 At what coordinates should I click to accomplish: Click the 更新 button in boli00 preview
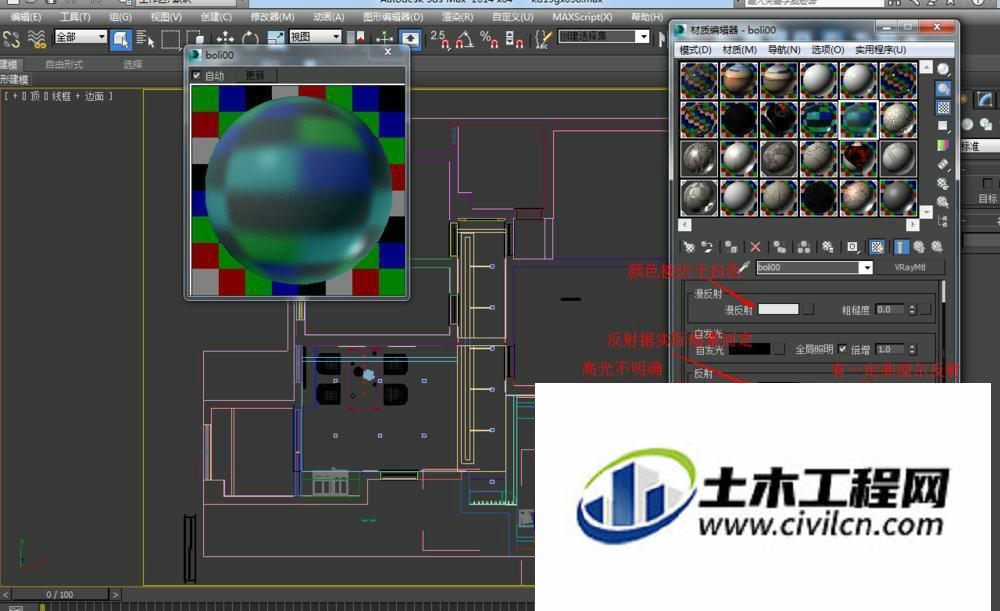255,75
